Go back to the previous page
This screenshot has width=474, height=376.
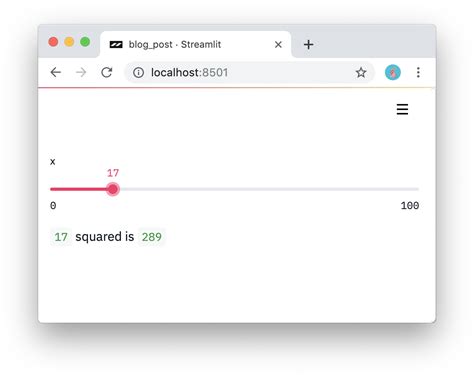[56, 72]
